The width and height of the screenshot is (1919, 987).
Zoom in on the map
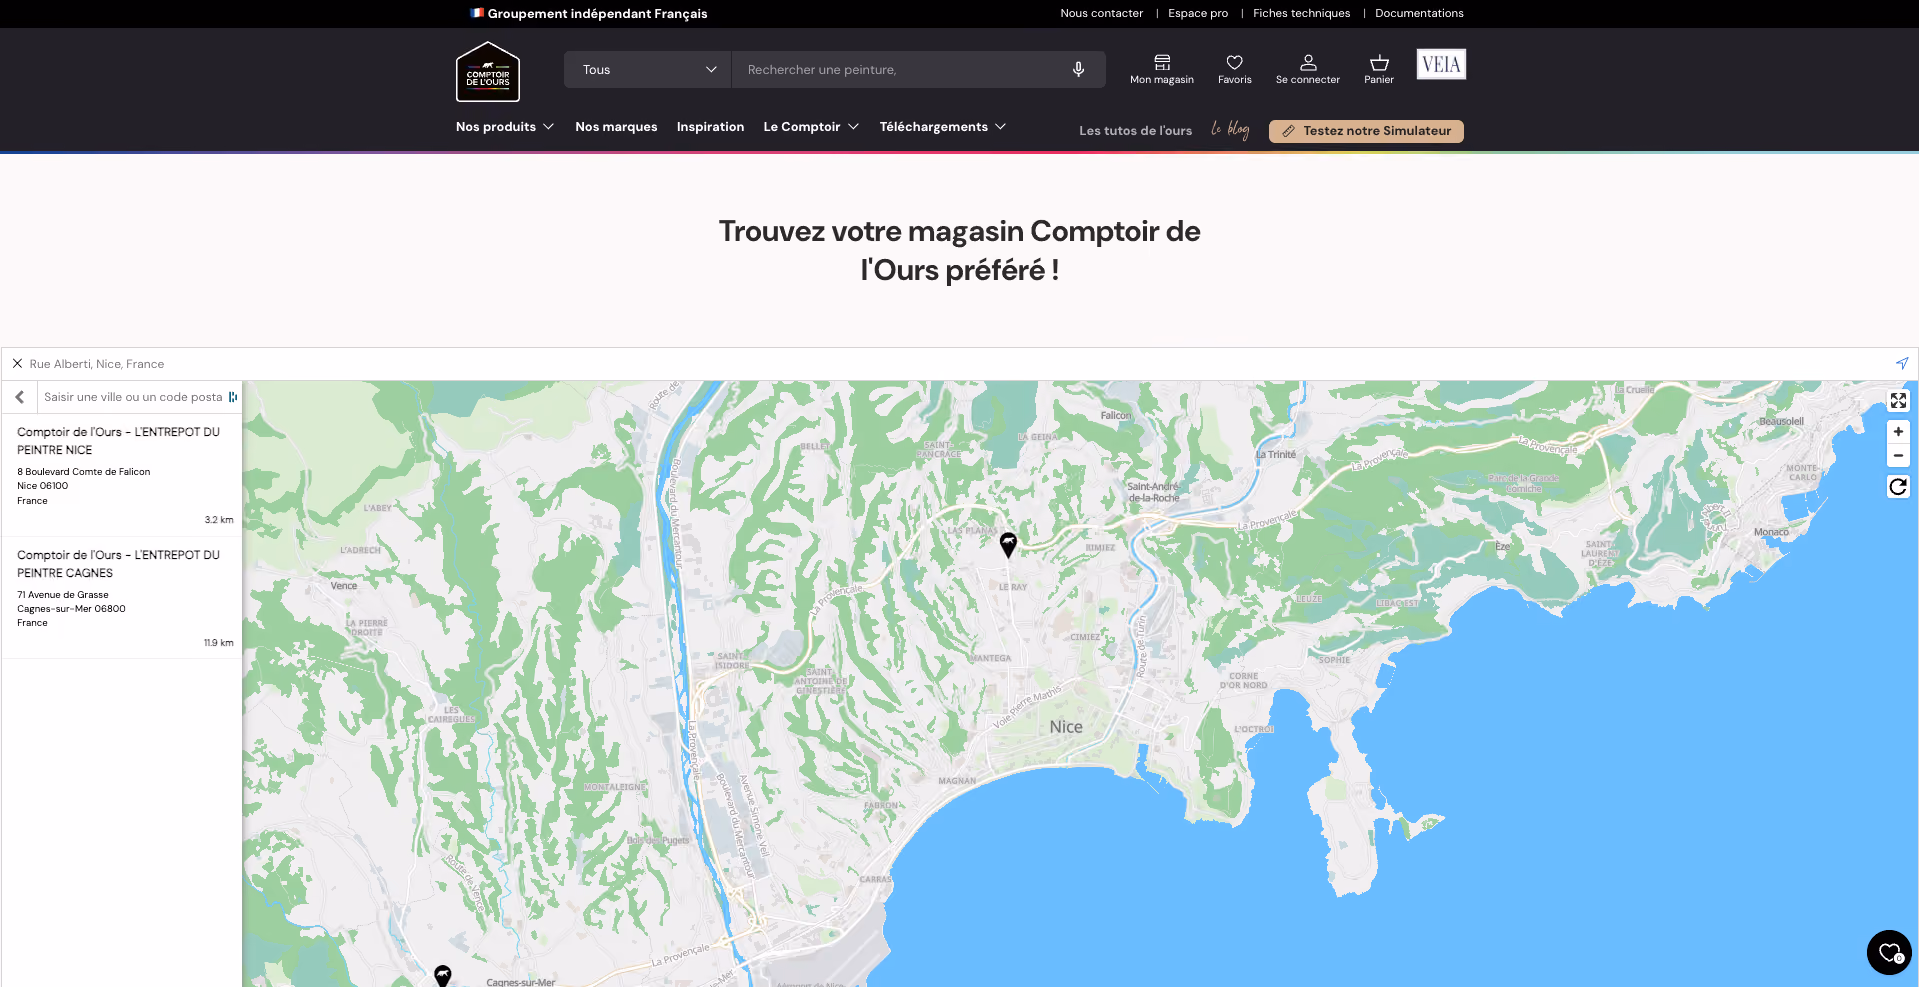pos(1898,432)
